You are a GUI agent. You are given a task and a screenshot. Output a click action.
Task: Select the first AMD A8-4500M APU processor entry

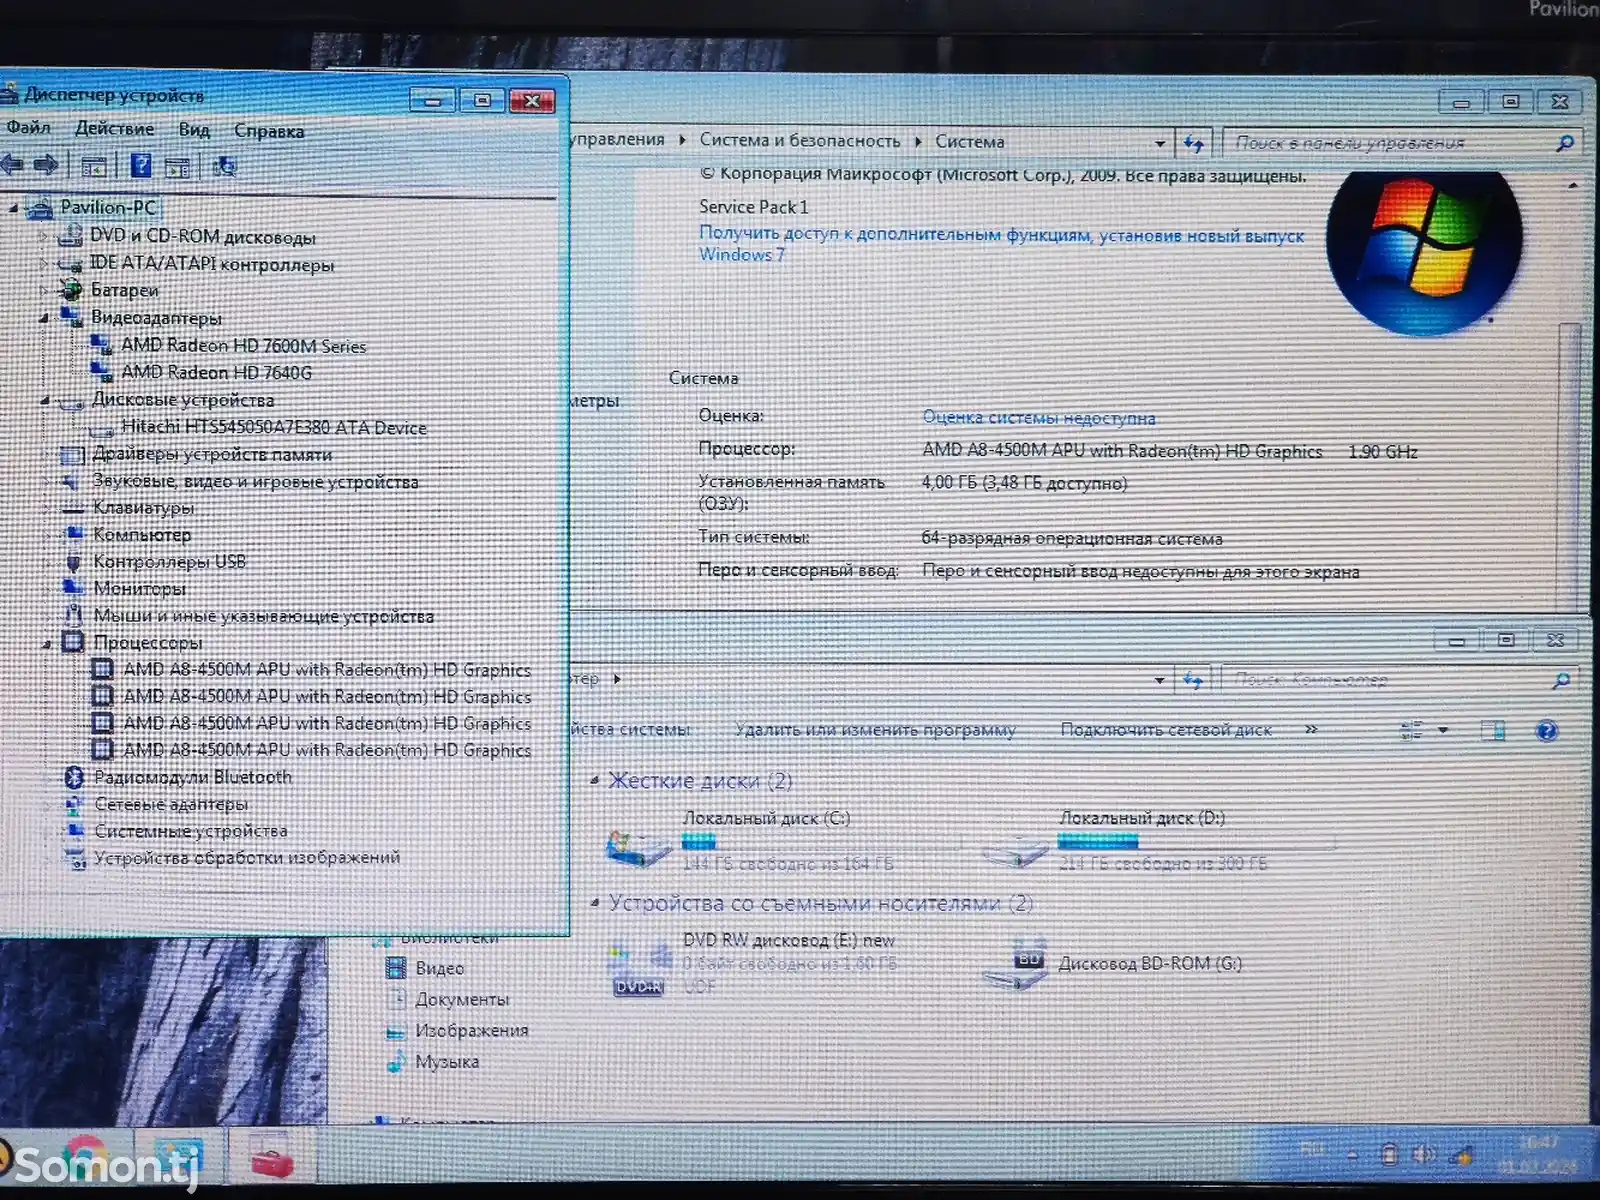(x=327, y=670)
